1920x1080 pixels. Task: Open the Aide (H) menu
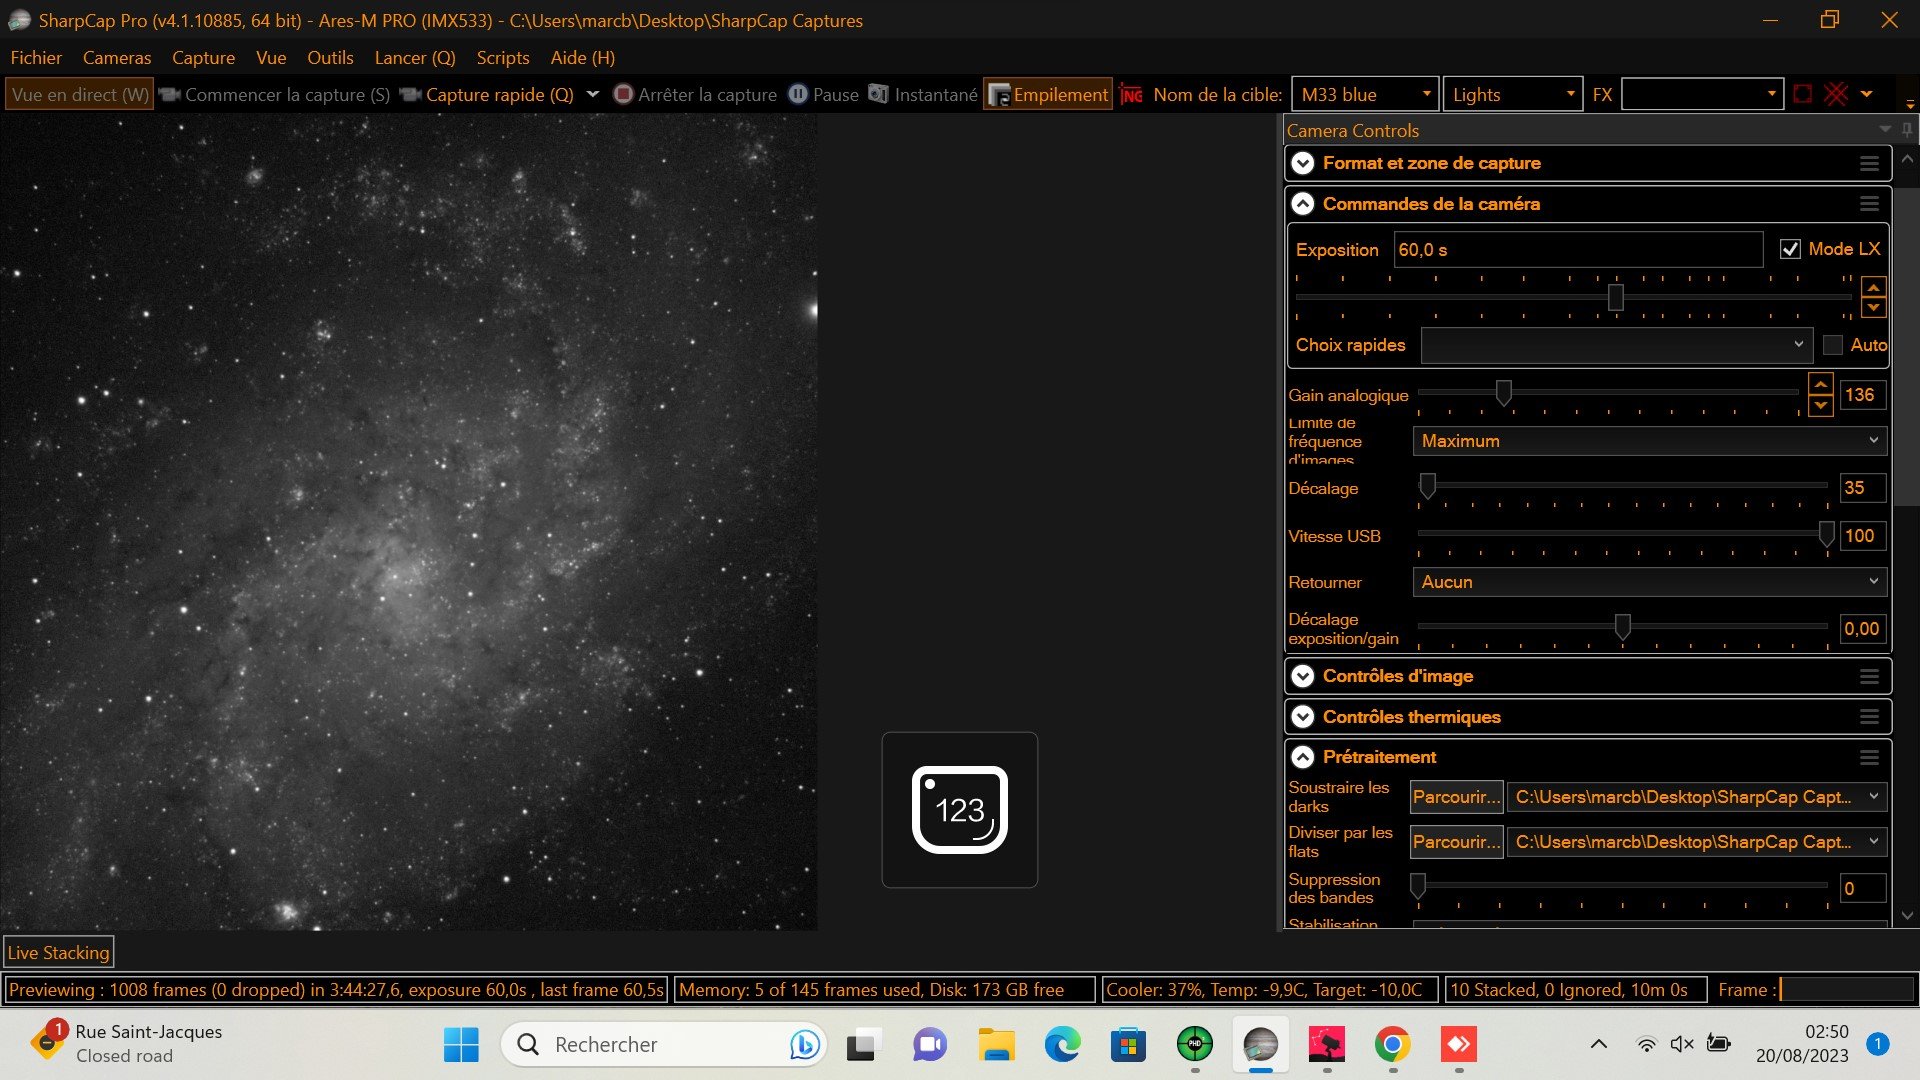click(x=583, y=58)
